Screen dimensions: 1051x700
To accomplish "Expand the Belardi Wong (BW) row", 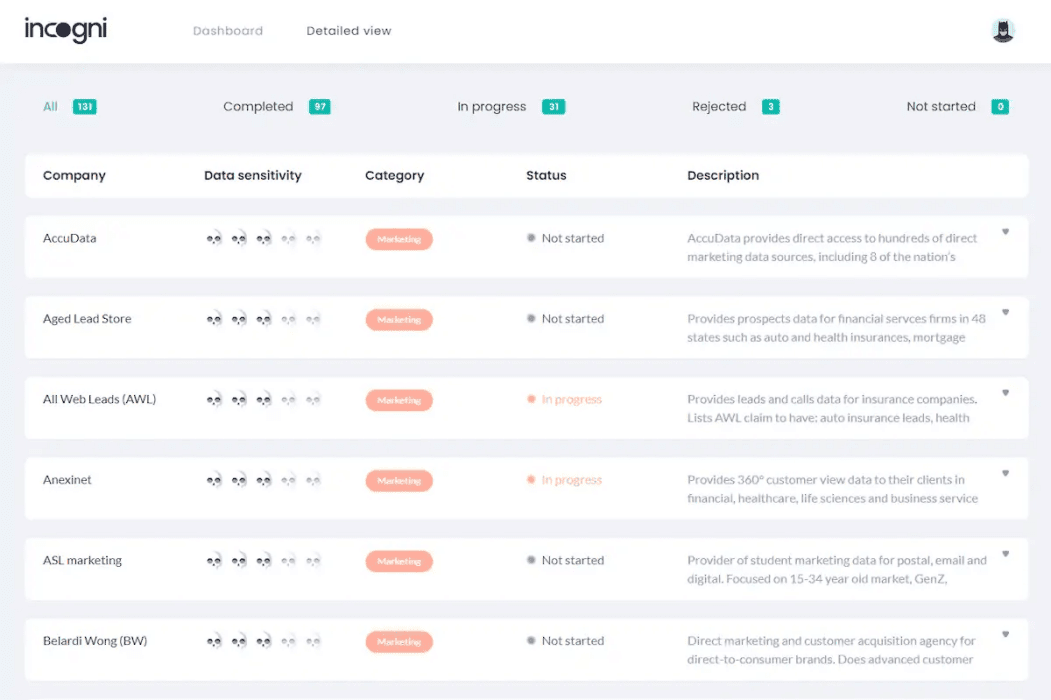I will (x=1005, y=634).
